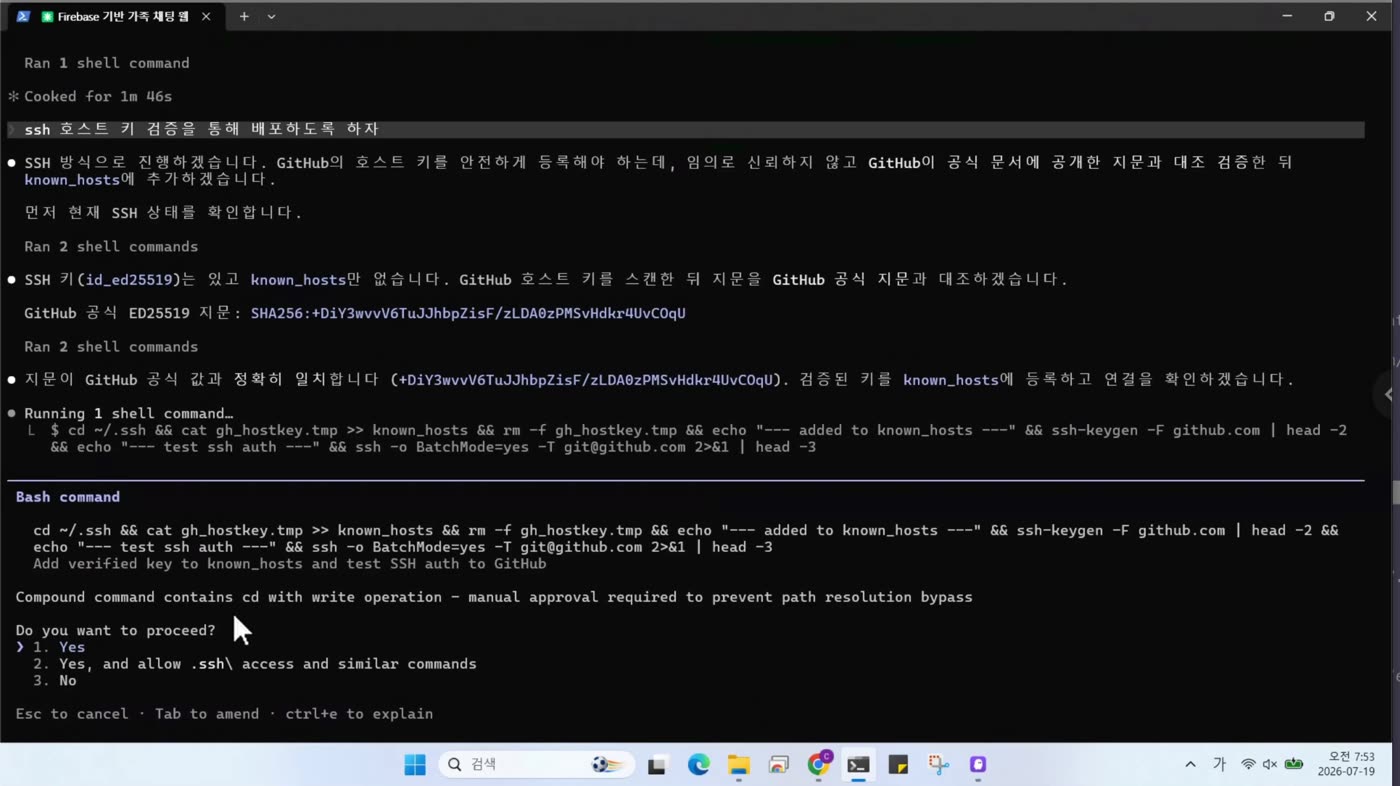
Task: Click the prompt 'ssh 호스트 키 검증을 통해 배포하도록 하자'
Action: pos(201,129)
